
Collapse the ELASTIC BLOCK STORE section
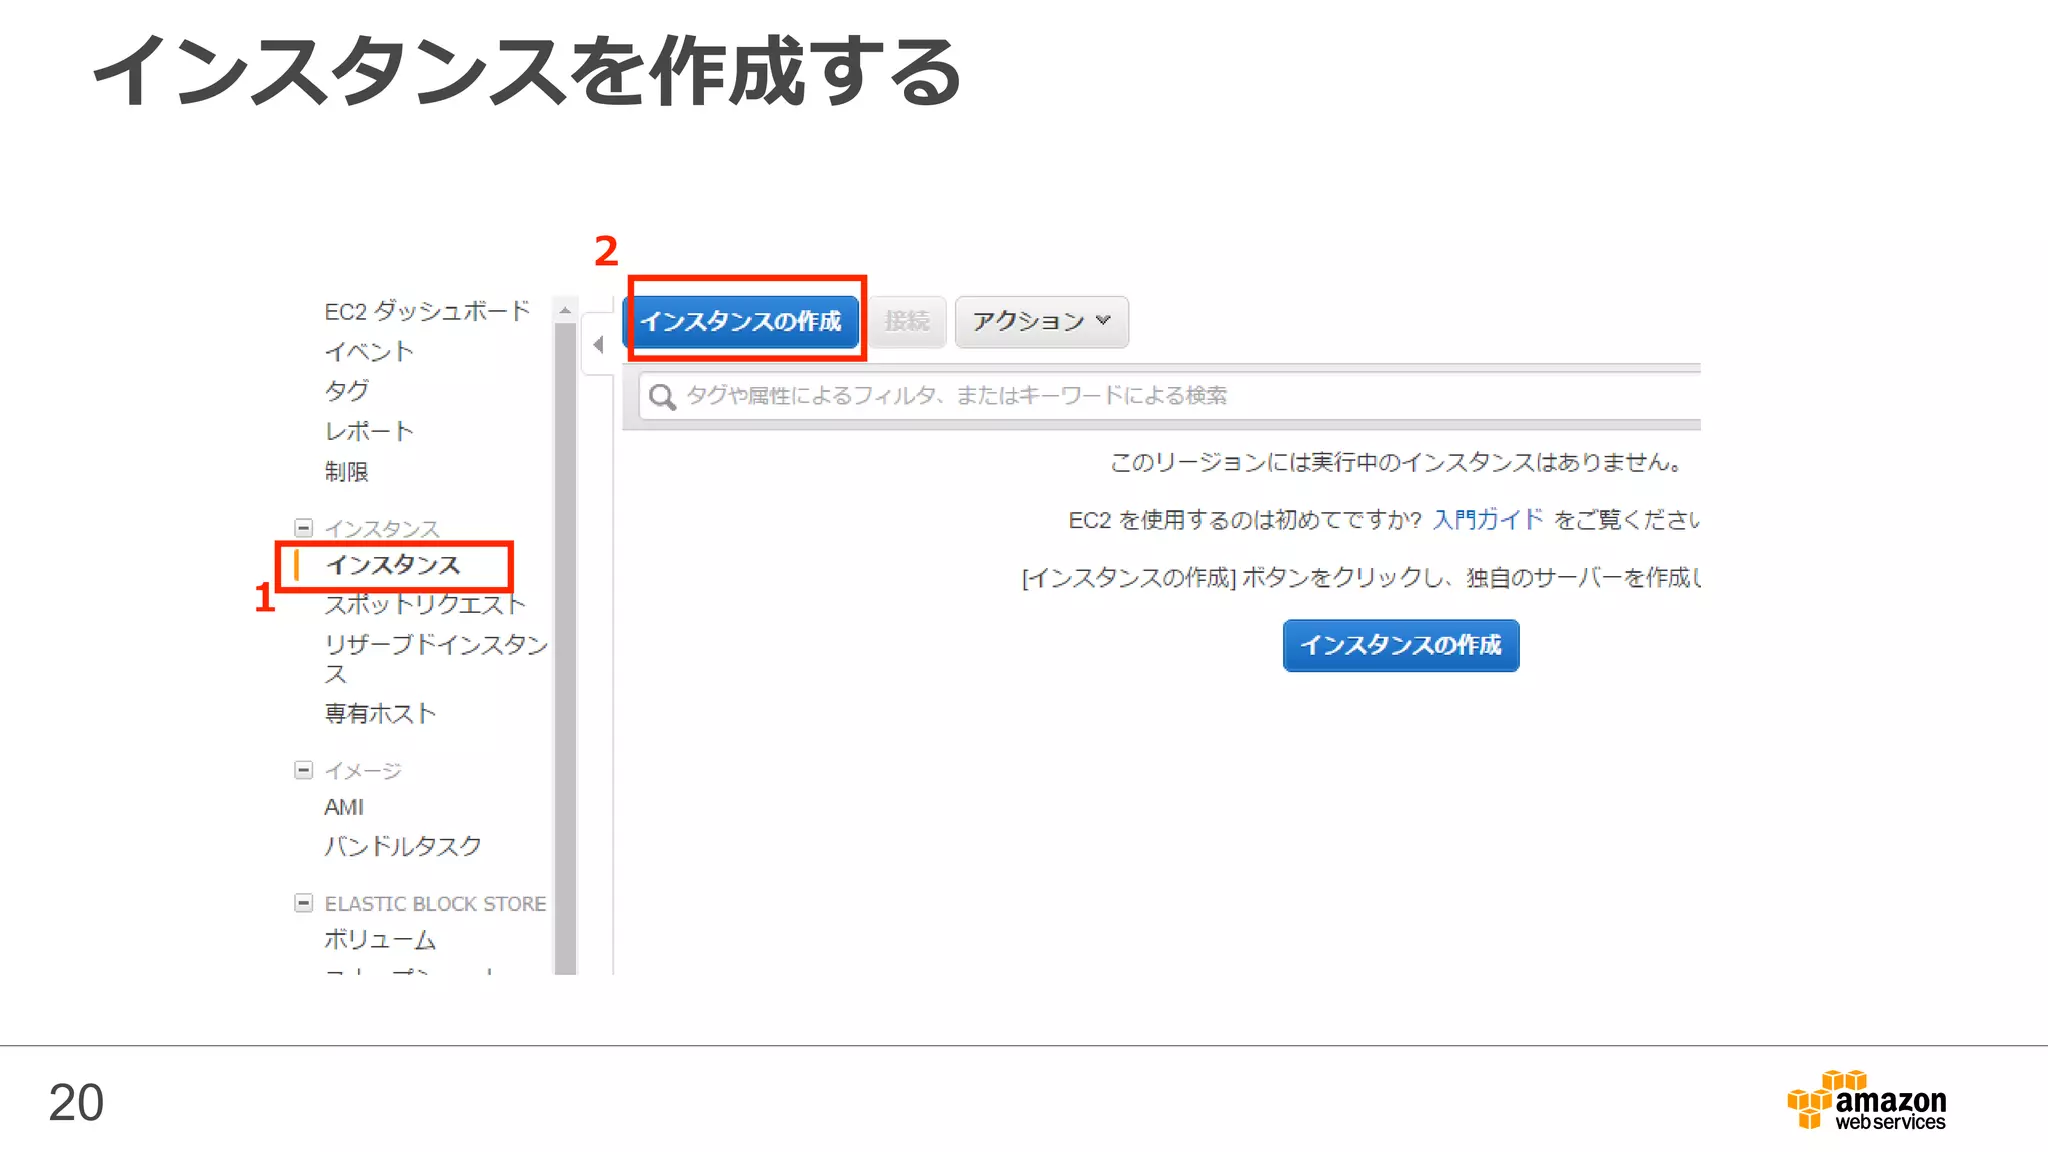pos(304,903)
